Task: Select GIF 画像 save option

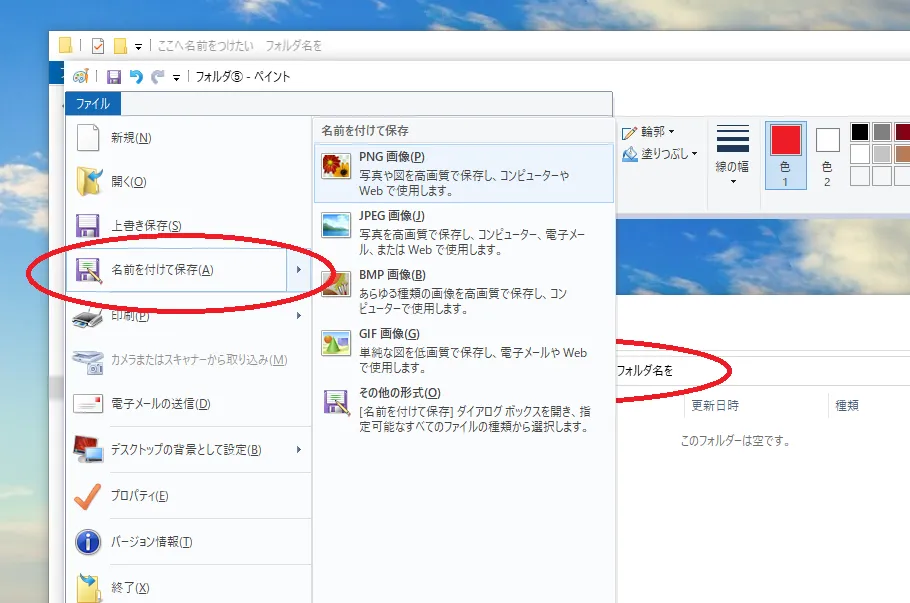Action: pyautogui.click(x=463, y=350)
